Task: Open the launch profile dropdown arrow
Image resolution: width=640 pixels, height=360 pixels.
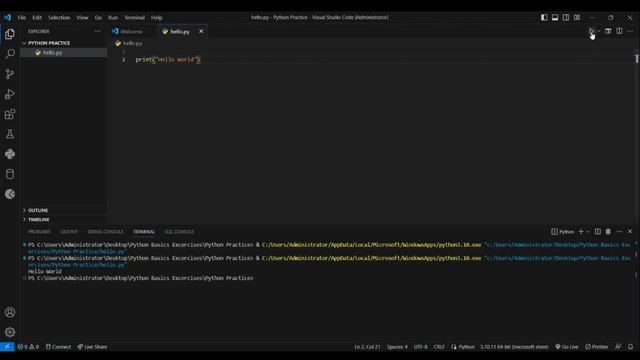Action: (x=588, y=231)
